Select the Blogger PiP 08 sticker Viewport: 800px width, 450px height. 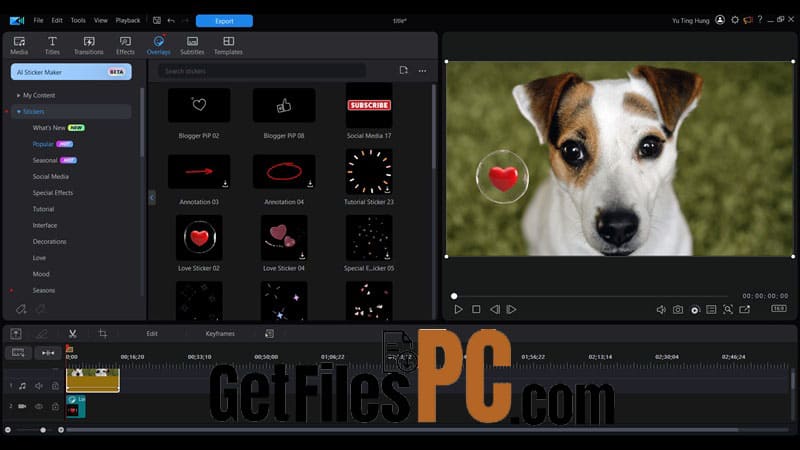[284, 105]
